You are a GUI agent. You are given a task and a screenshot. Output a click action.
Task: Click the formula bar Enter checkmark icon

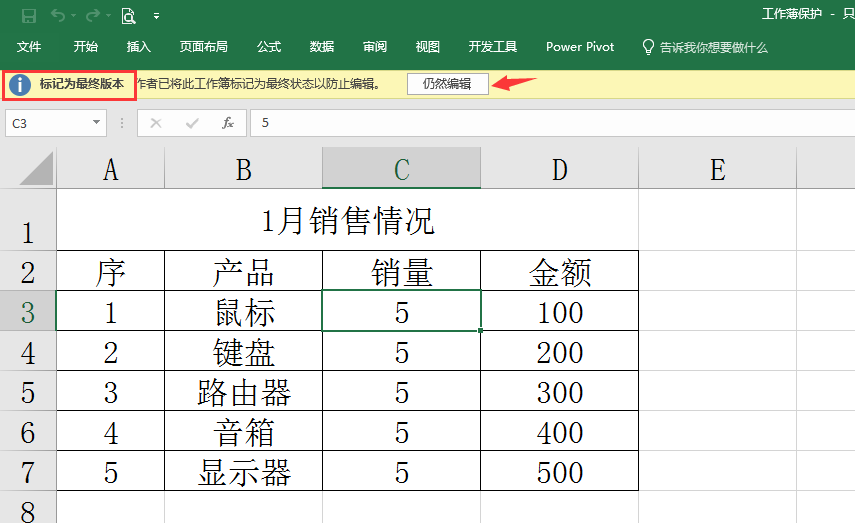(192, 123)
